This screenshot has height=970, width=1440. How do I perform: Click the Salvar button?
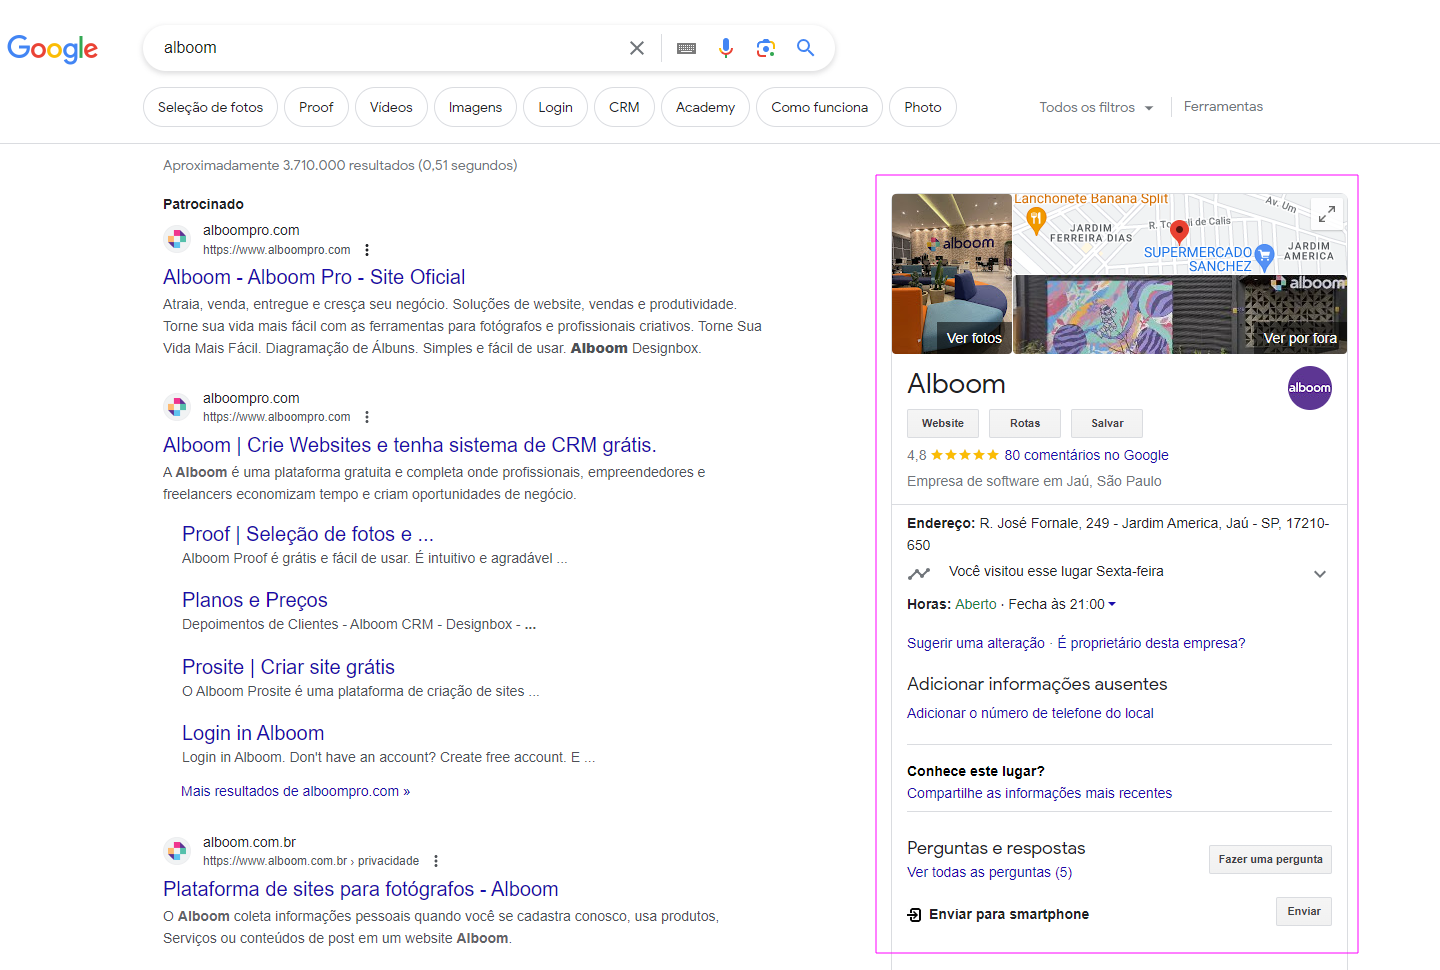tap(1107, 423)
